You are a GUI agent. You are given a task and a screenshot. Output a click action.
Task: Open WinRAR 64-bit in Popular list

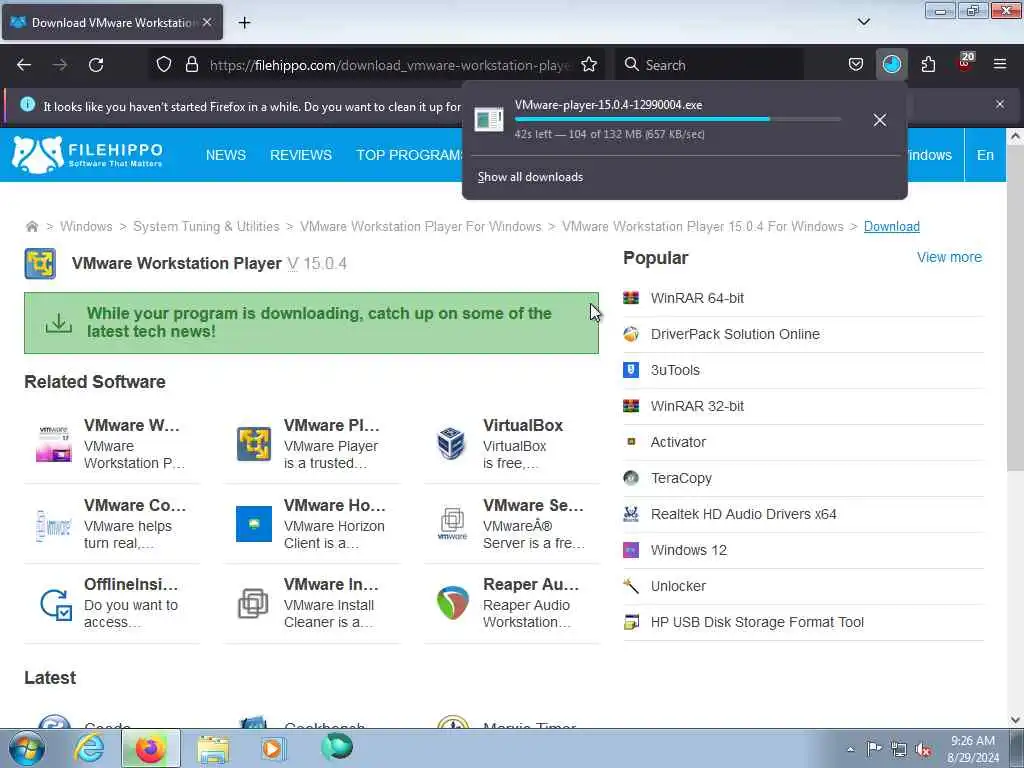pos(697,298)
